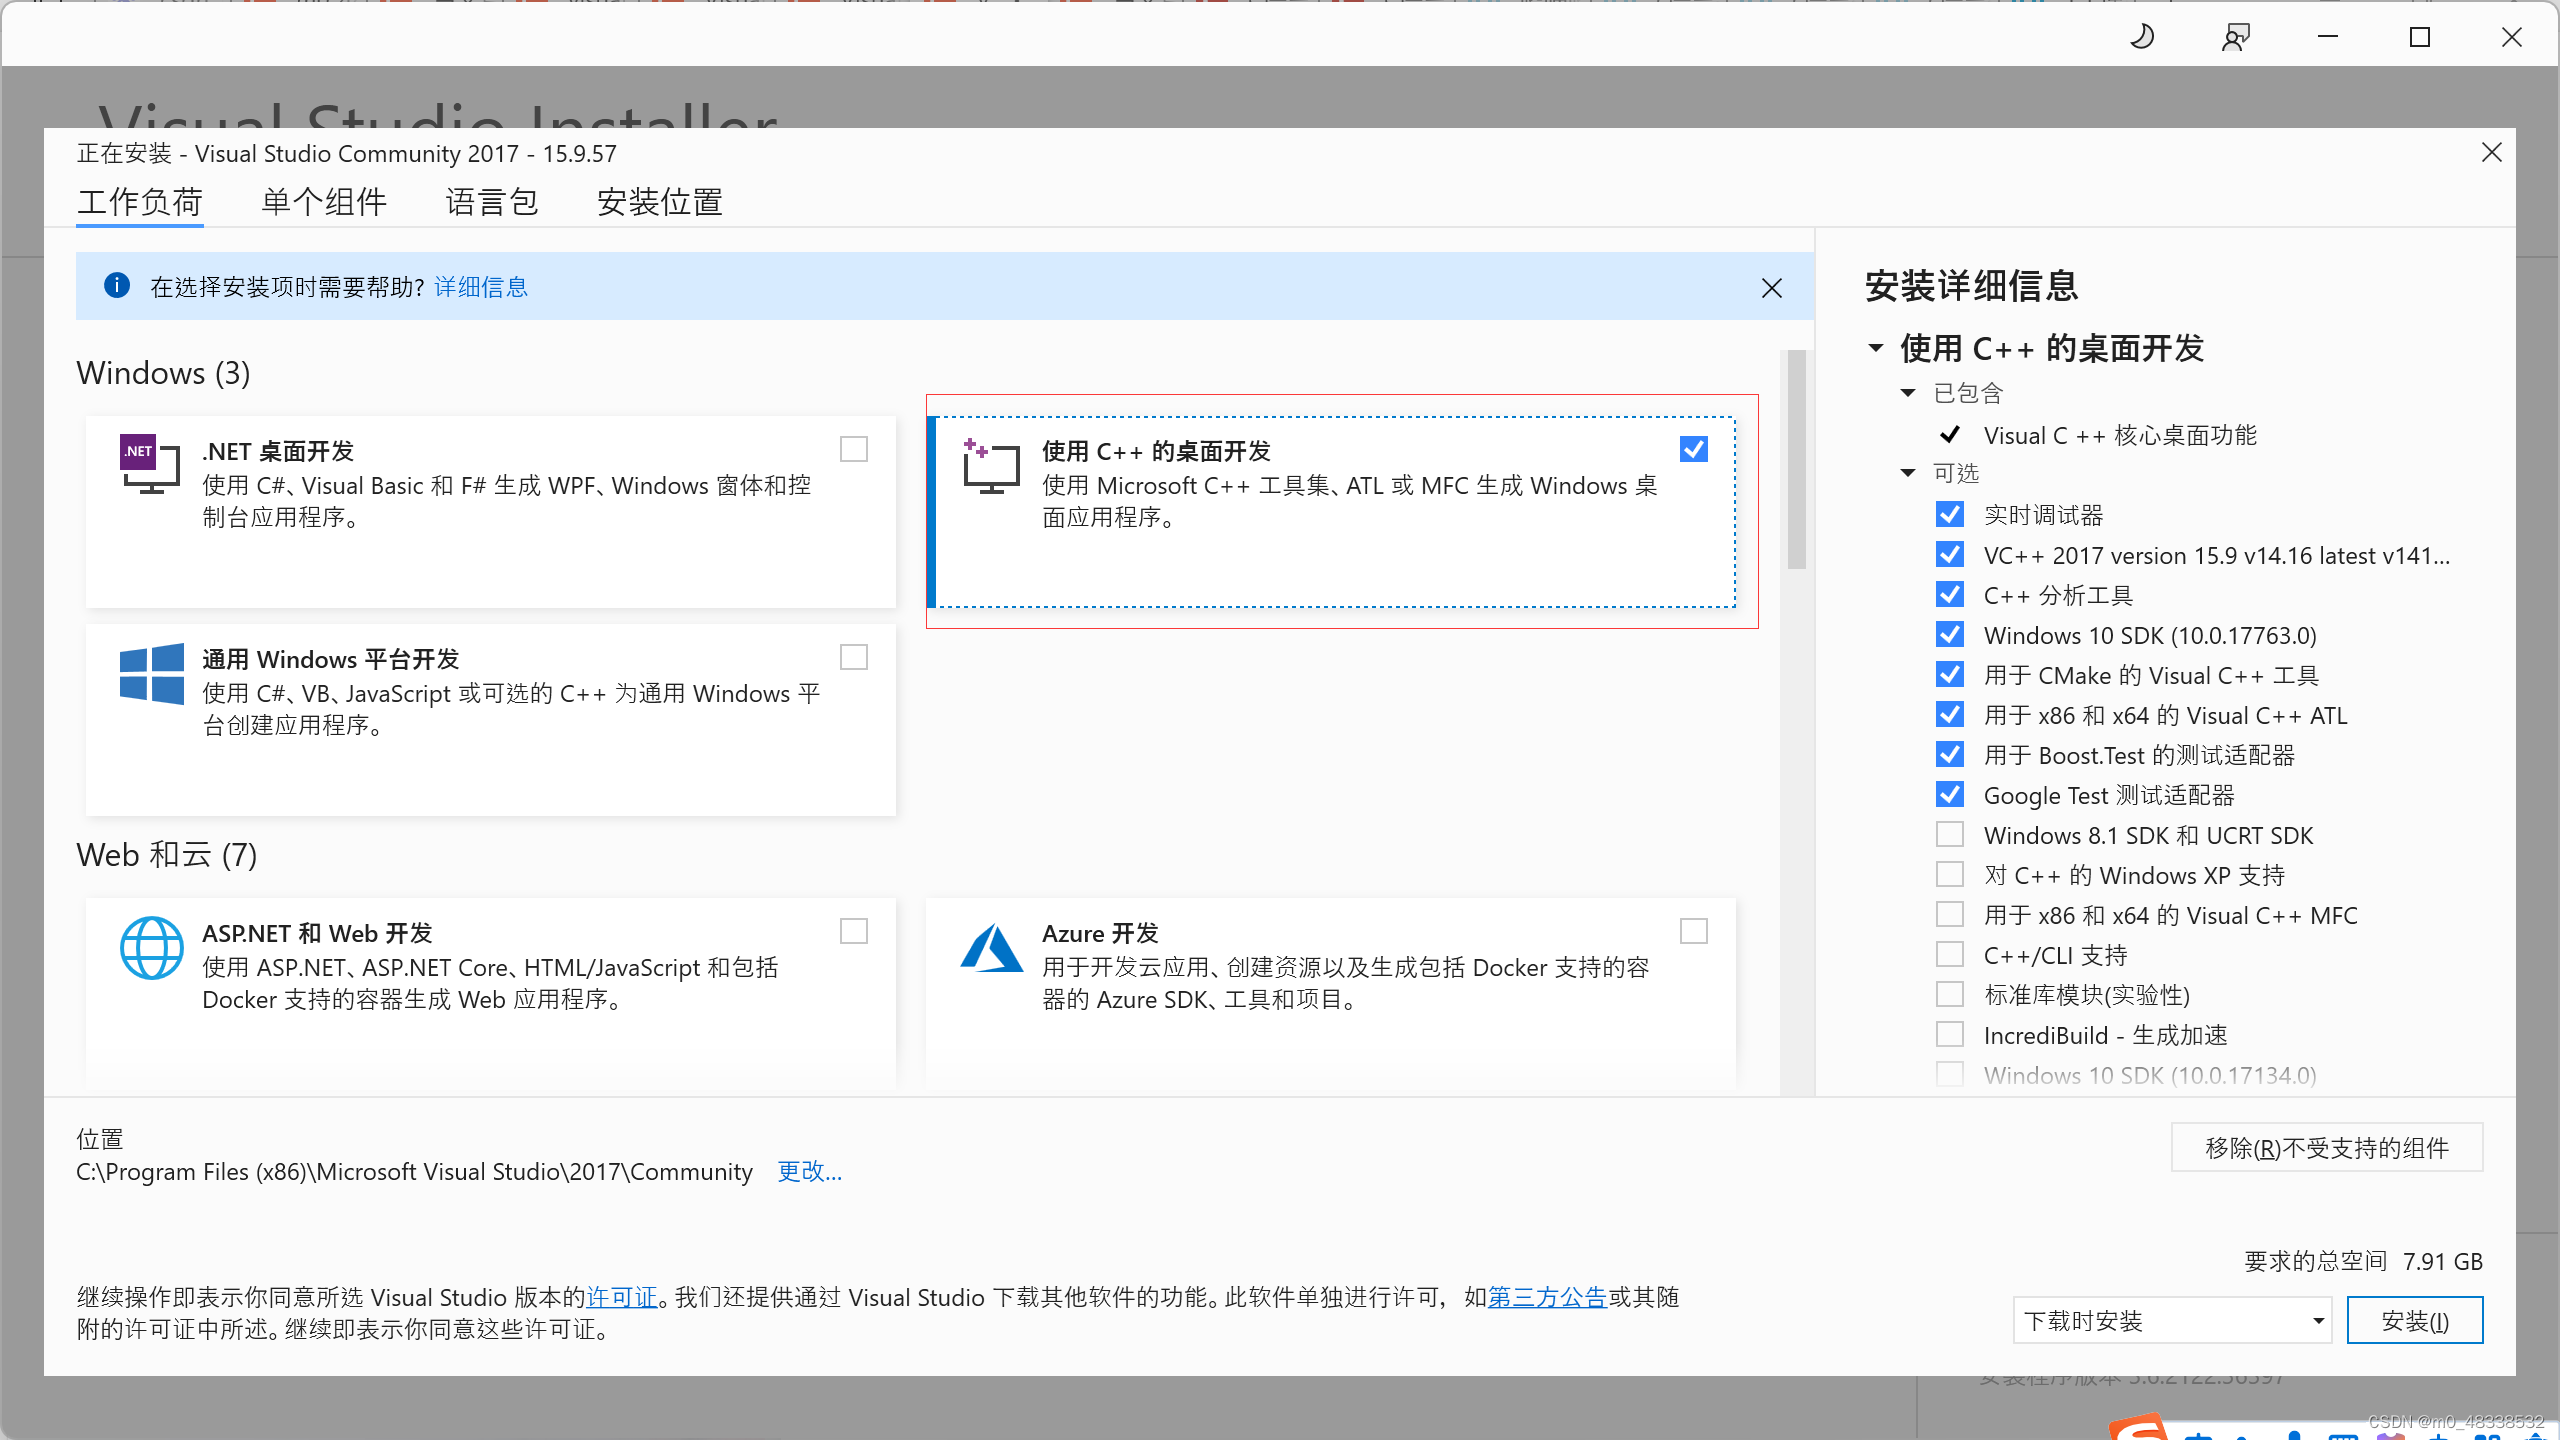
Task: Collapse 使用 C++ 的桌面开发 details section
Action: (1876, 348)
